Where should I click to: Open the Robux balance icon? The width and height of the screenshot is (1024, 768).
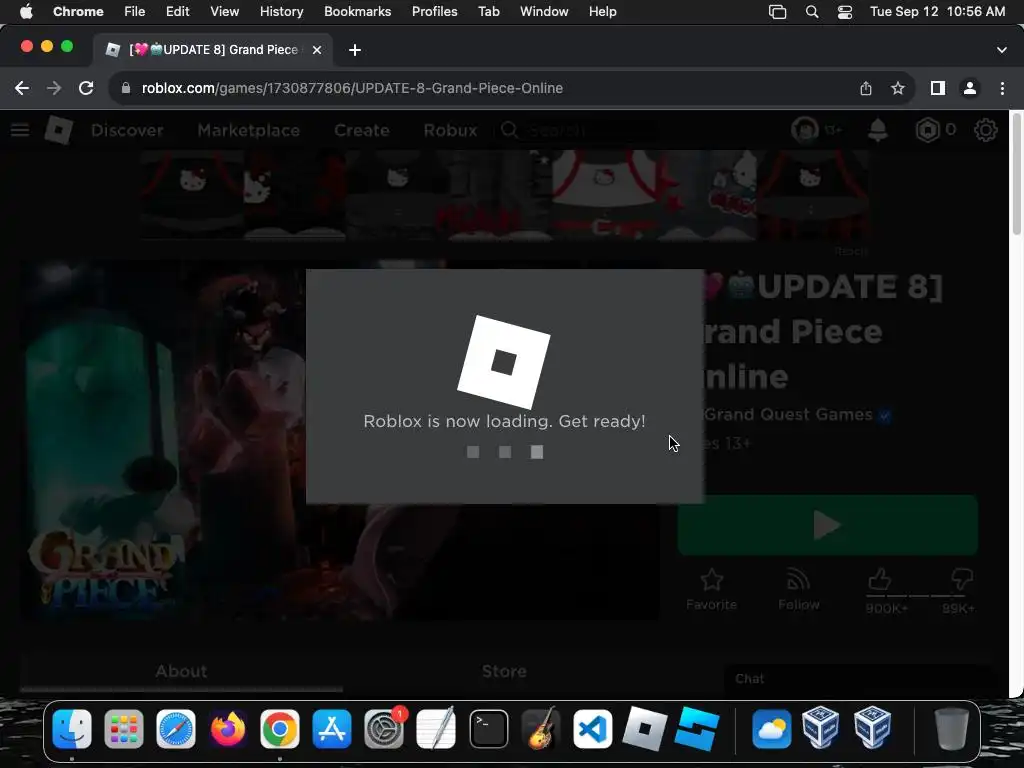click(927, 130)
